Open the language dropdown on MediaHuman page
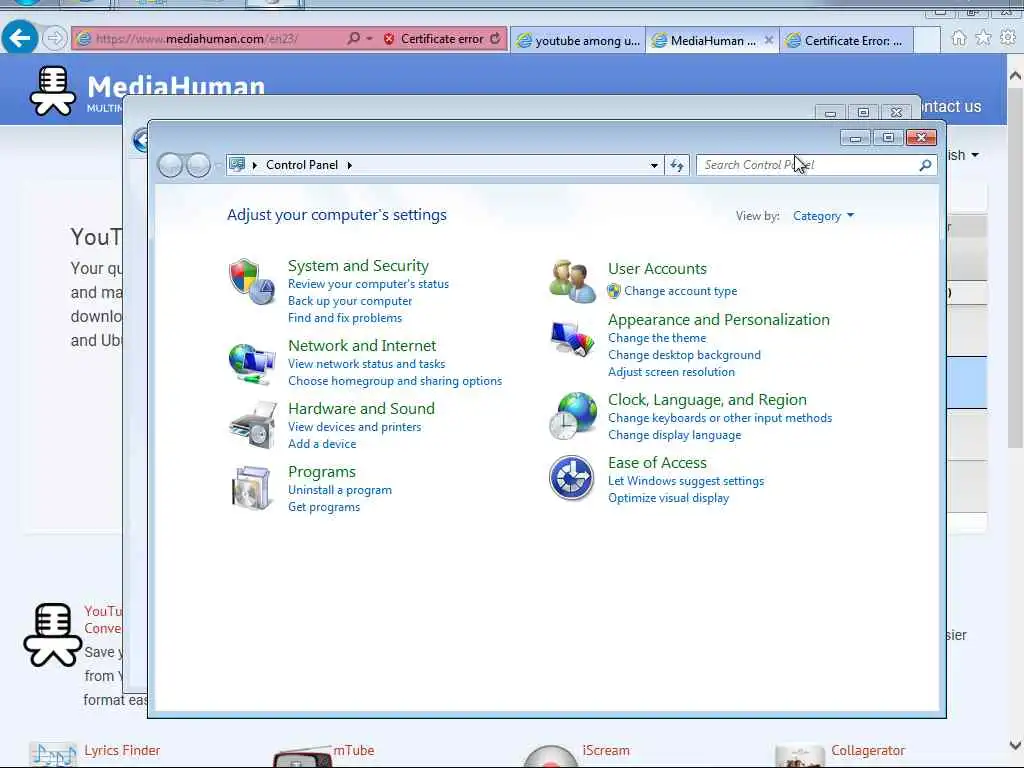 pyautogui.click(x=963, y=155)
